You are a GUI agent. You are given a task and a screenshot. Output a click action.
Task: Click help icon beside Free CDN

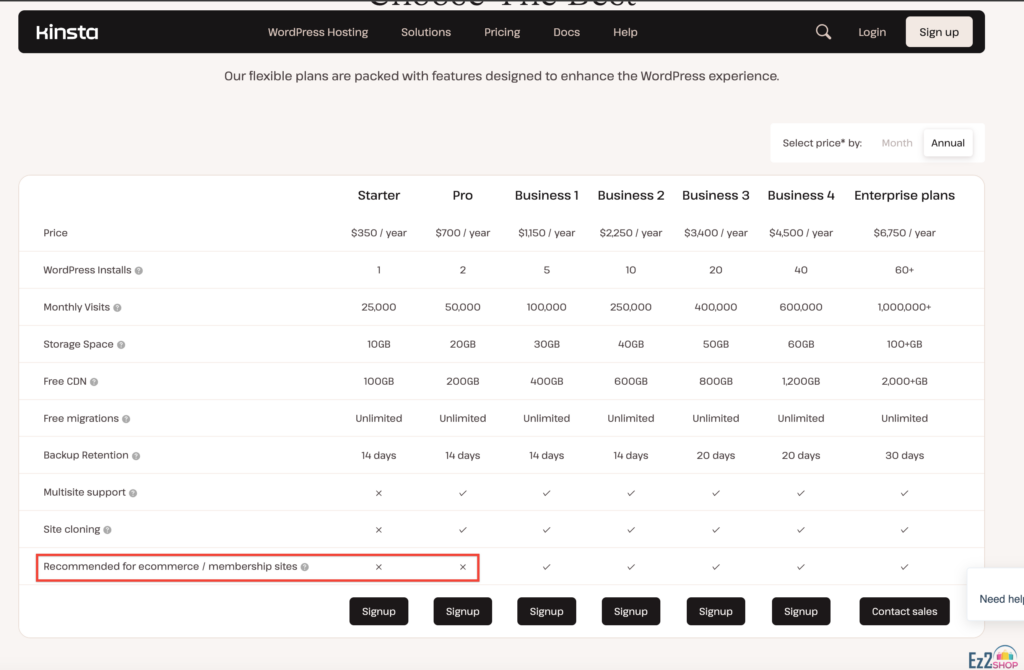[94, 382]
